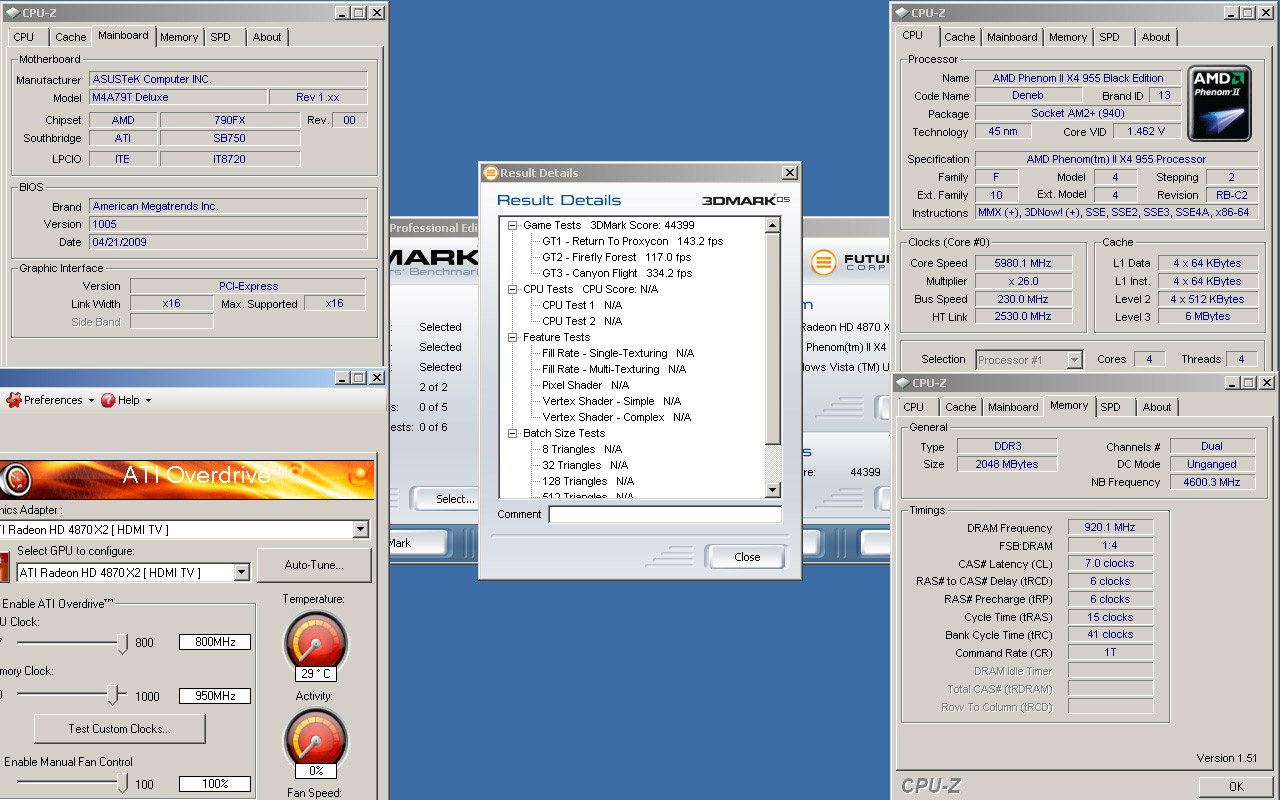Collapse the CPU Tests tree node
Image resolution: width=1280 pixels, height=800 pixels.
(x=513, y=289)
